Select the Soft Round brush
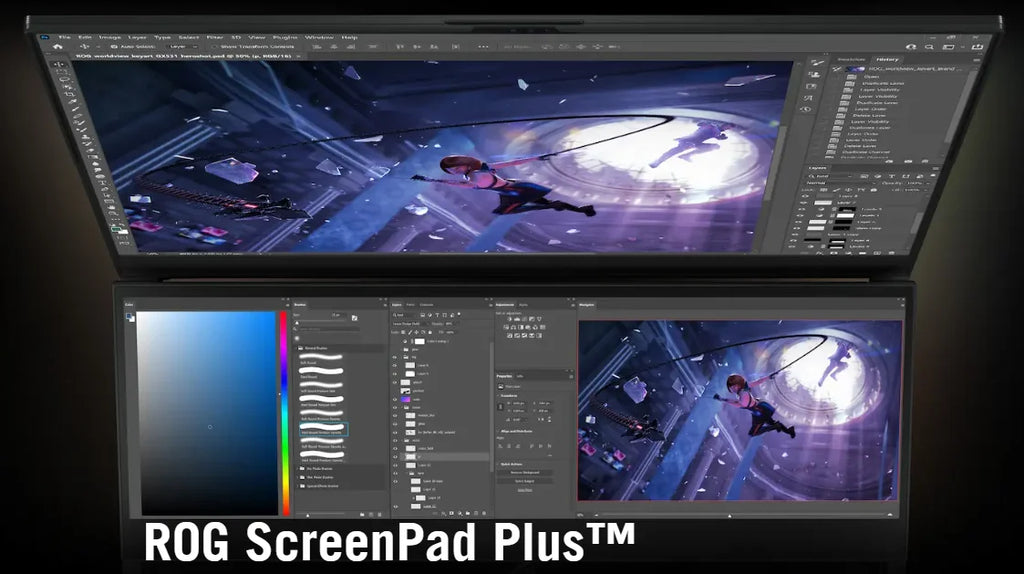The width and height of the screenshot is (1024, 574). (321, 359)
